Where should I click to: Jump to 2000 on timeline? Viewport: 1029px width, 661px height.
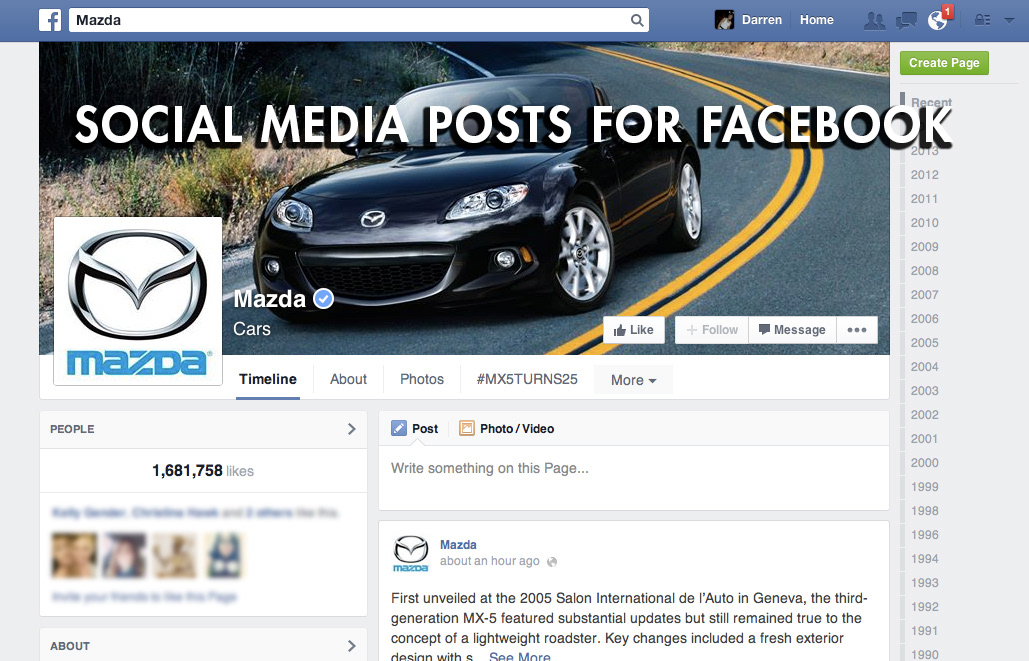click(x=925, y=463)
